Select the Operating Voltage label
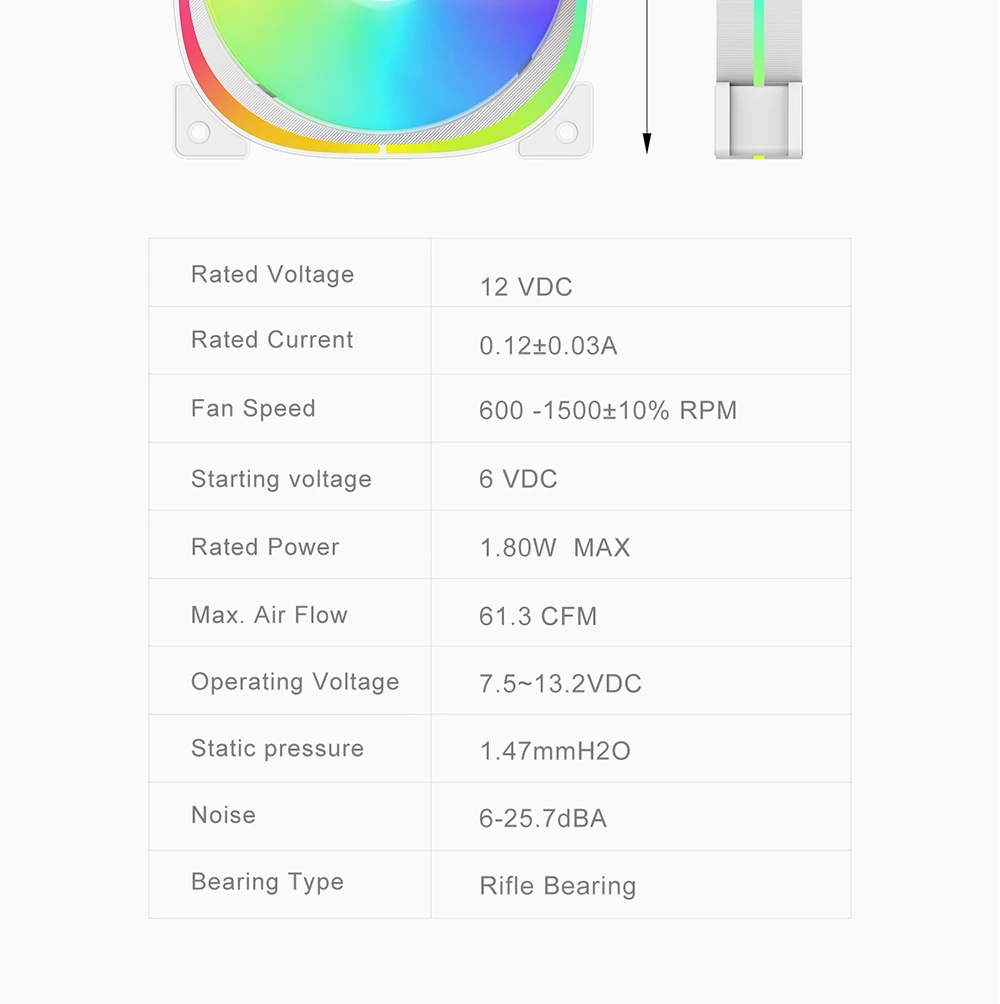This screenshot has width=1000, height=1004. click(295, 682)
